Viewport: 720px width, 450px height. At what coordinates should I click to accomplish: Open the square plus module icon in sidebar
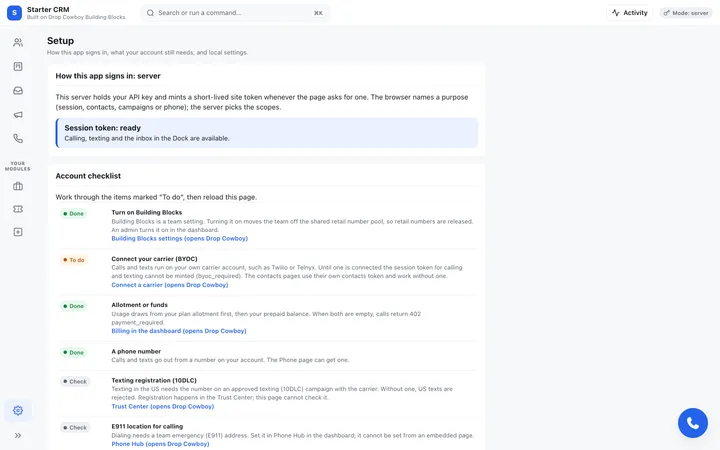click(x=18, y=232)
